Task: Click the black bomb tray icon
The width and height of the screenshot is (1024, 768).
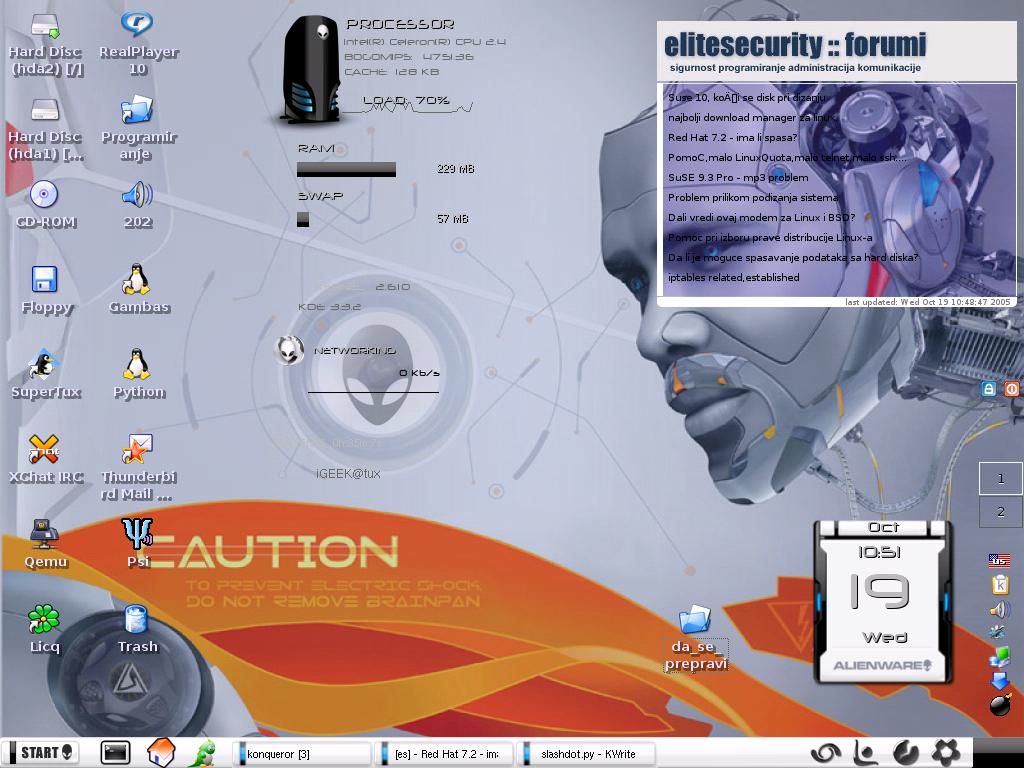Action: [x=1000, y=705]
